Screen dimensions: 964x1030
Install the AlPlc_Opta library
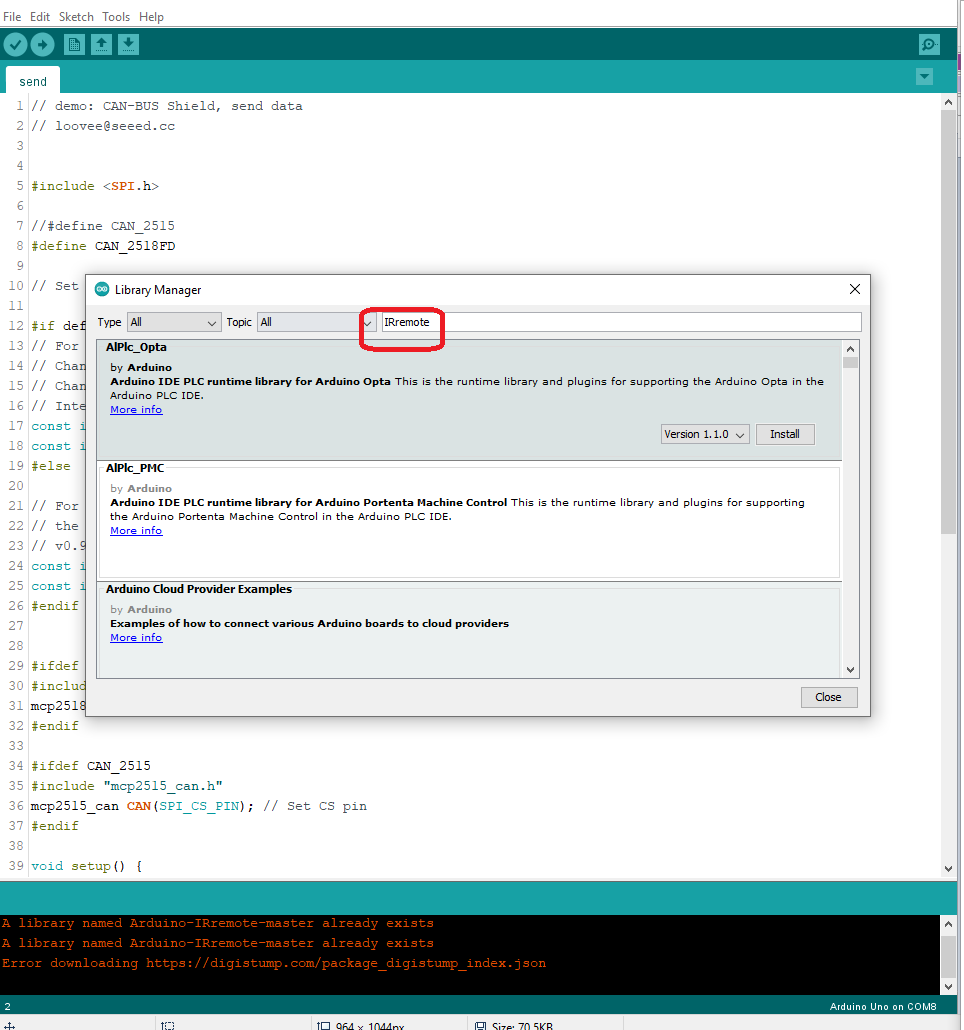pos(785,435)
